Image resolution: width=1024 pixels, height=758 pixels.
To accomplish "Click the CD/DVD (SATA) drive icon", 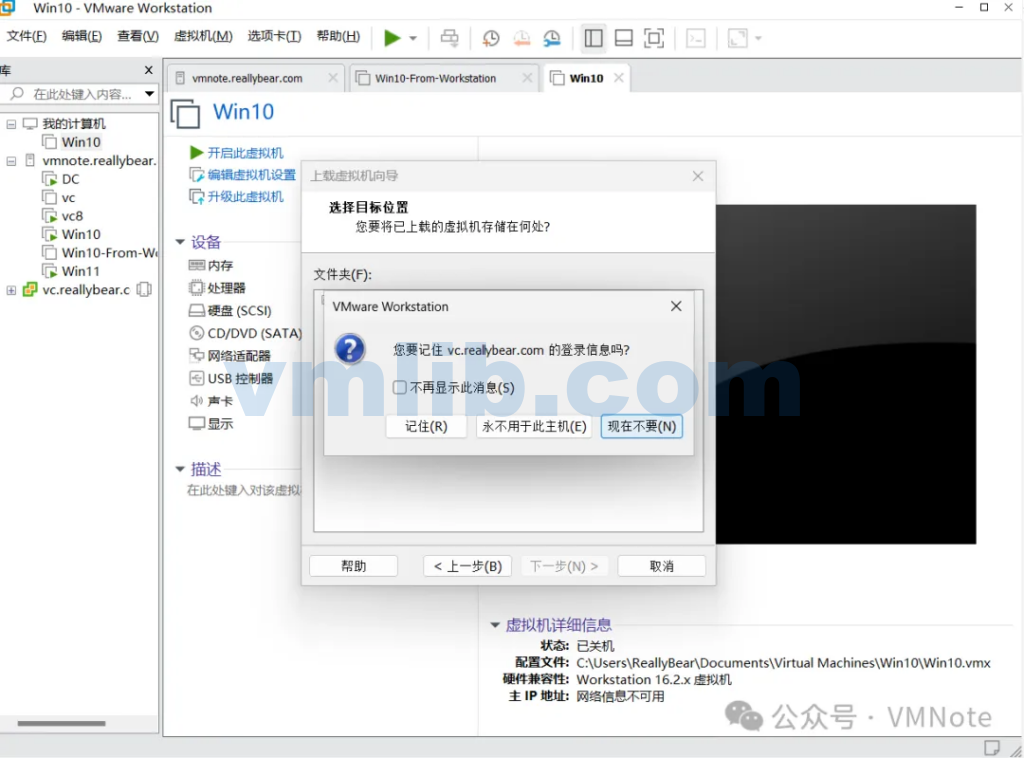I will (x=197, y=333).
